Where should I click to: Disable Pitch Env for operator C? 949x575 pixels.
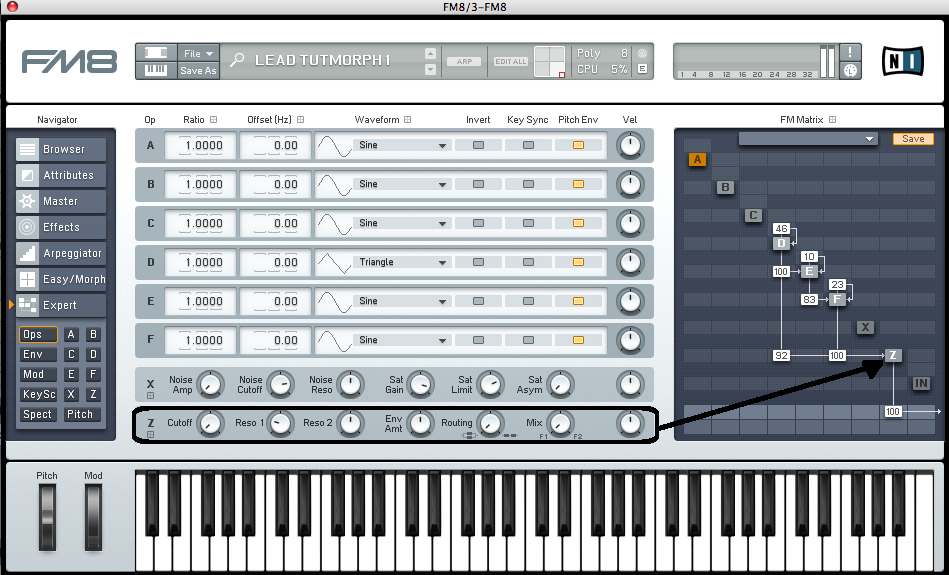(x=578, y=223)
